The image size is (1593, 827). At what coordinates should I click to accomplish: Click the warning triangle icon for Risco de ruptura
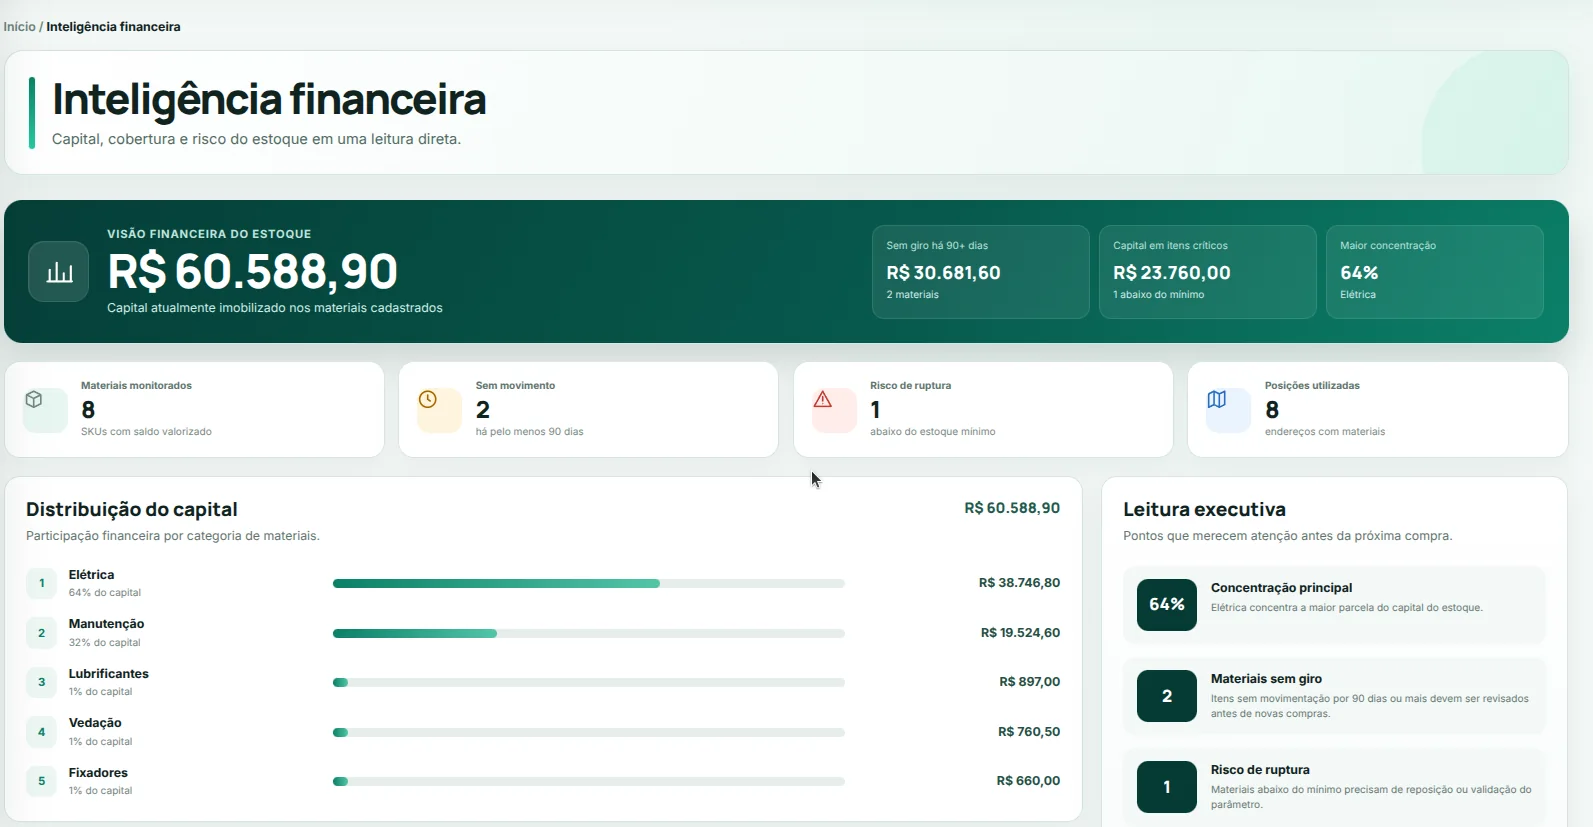pyautogui.click(x=823, y=400)
